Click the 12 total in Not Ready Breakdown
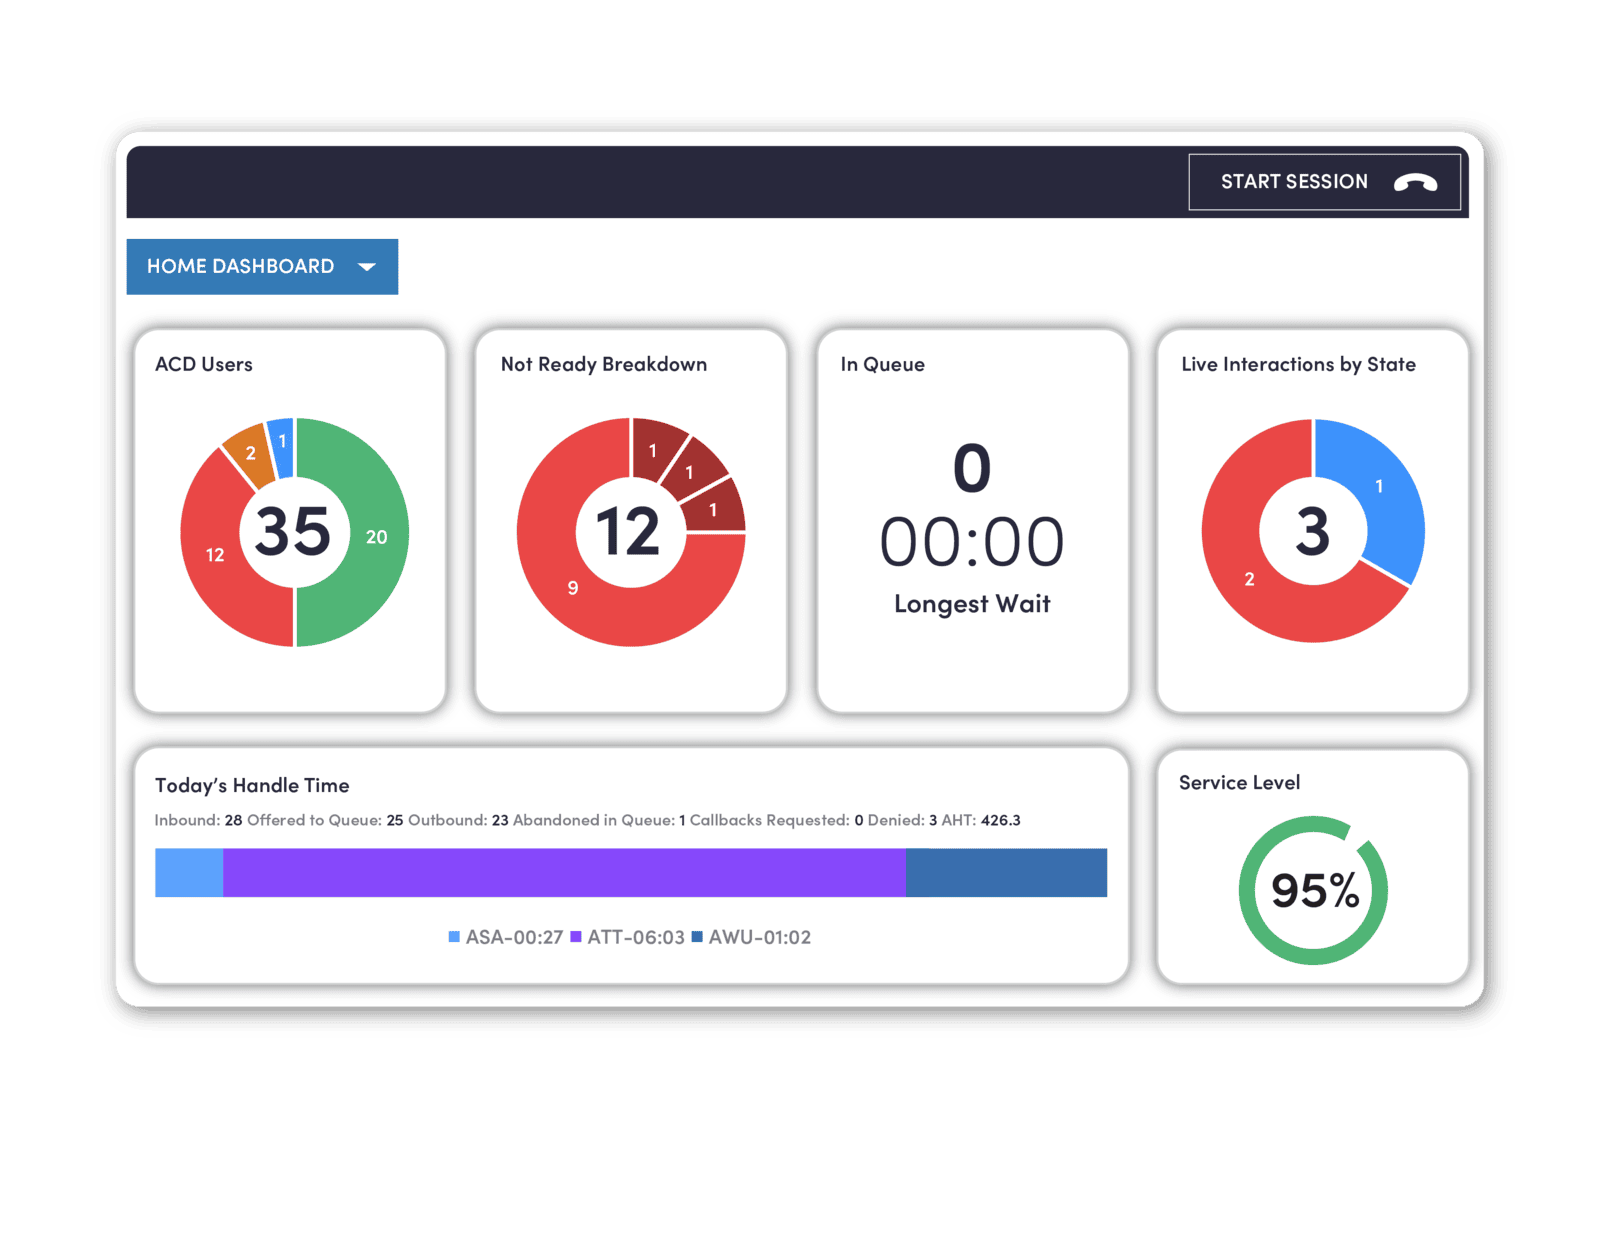This screenshot has width=1600, height=1236. 628,531
